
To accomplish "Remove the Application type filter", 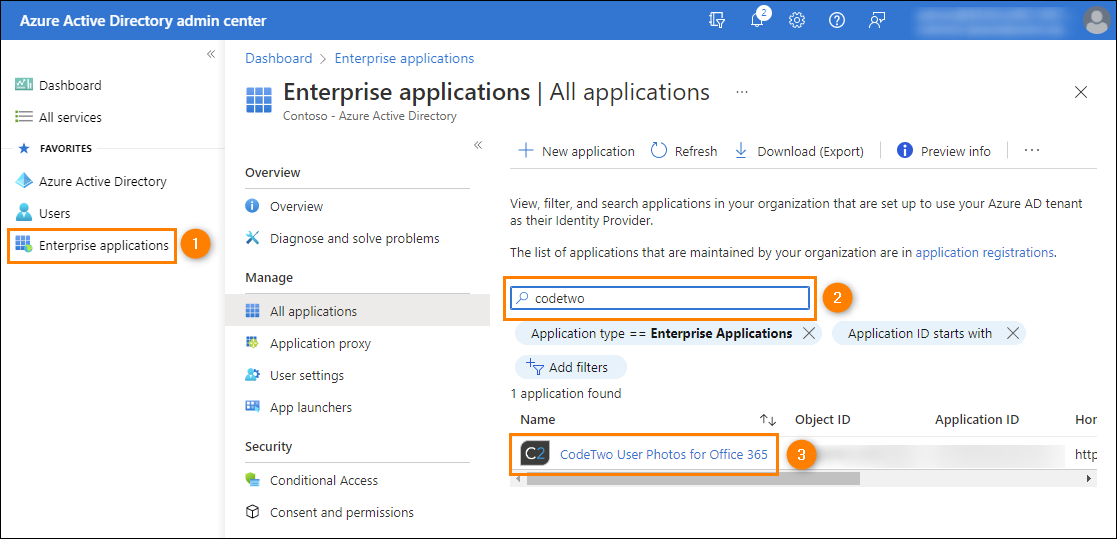I will click(809, 333).
